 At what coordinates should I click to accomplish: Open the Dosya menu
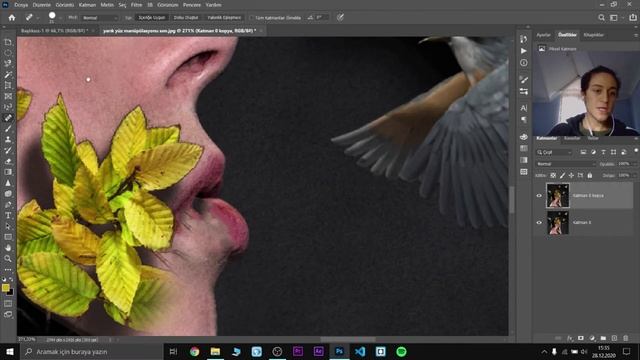click(x=21, y=5)
